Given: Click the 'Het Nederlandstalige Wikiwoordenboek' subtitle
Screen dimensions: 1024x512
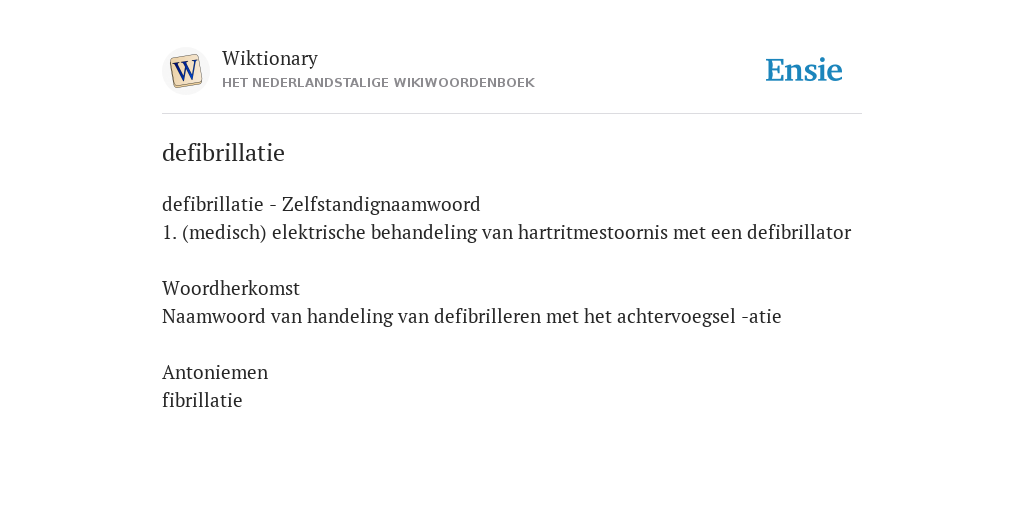Looking at the screenshot, I should (x=378, y=83).
